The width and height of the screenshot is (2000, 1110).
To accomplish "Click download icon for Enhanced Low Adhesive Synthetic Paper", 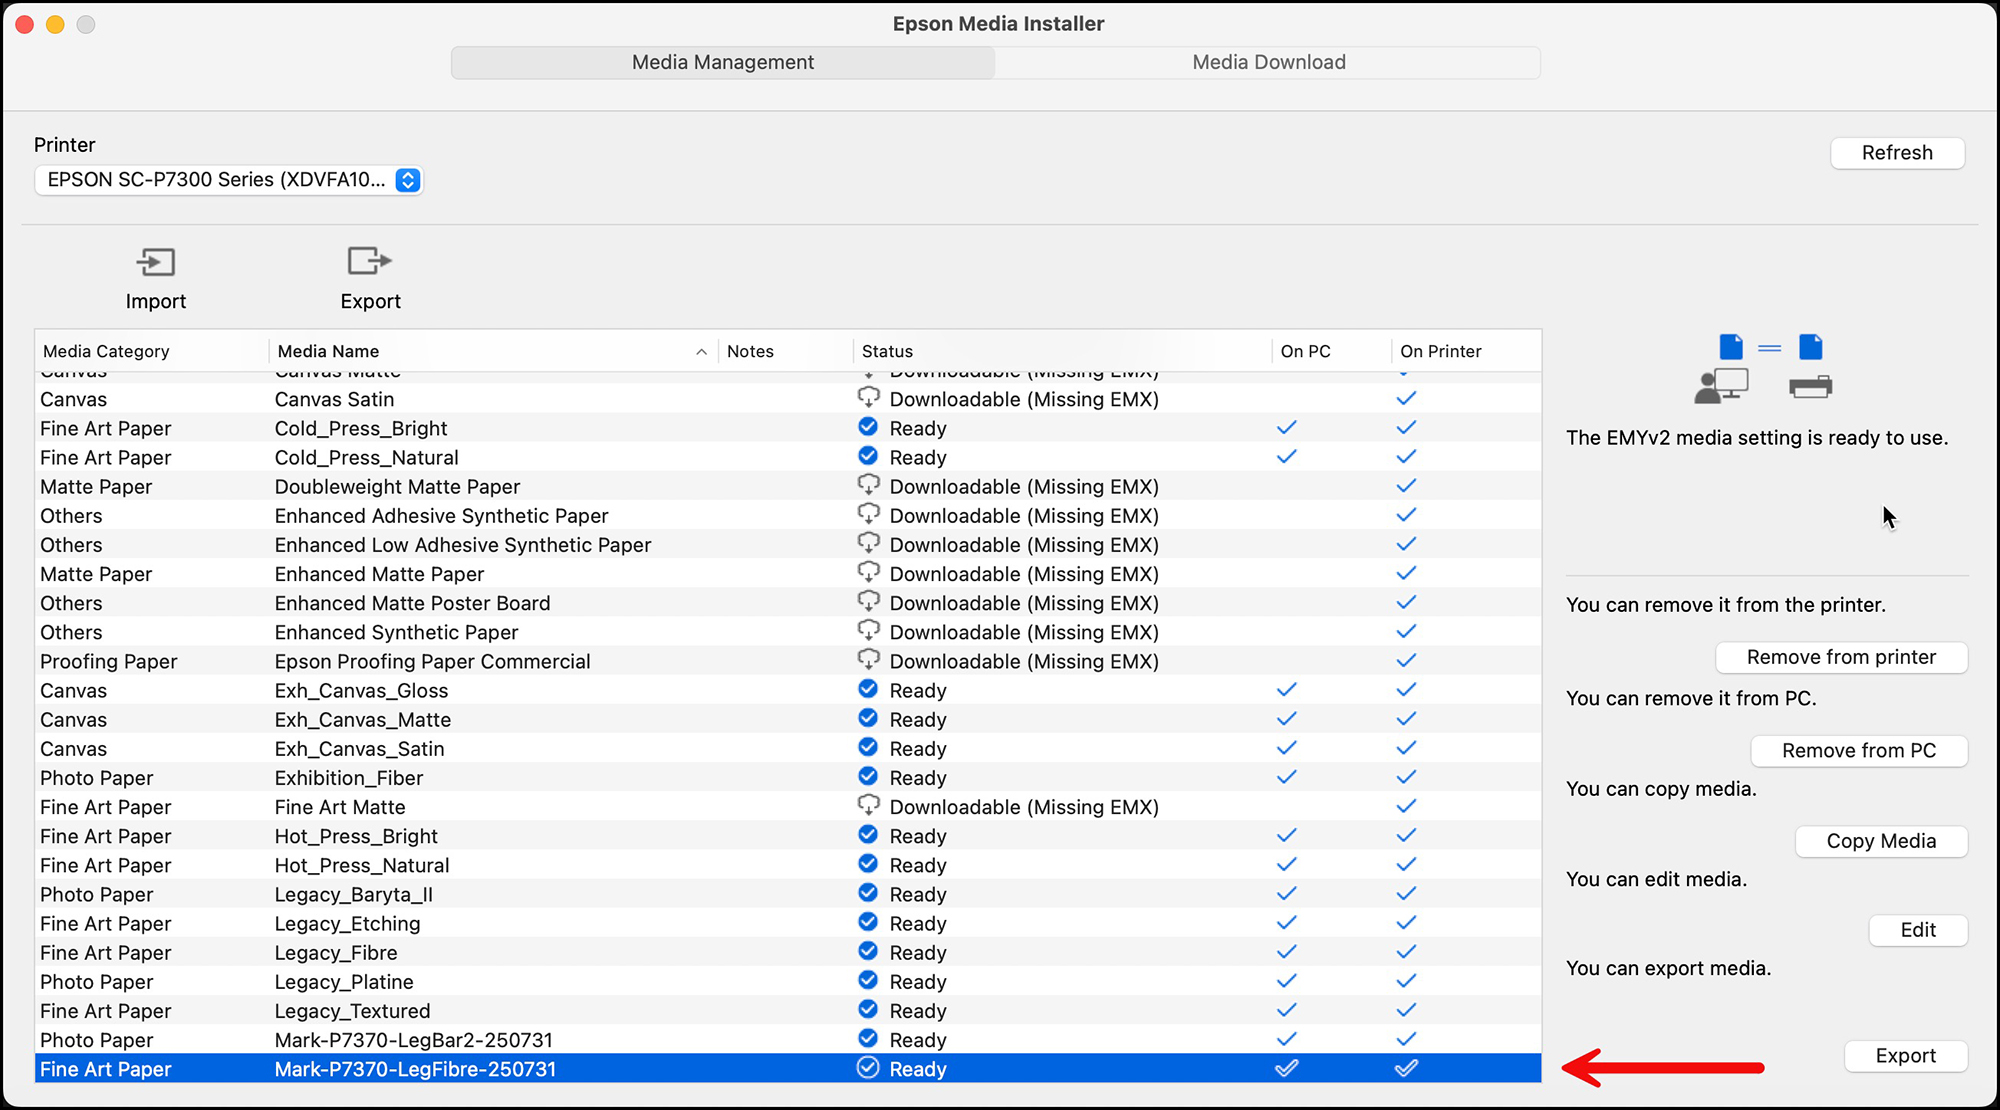I will (868, 543).
